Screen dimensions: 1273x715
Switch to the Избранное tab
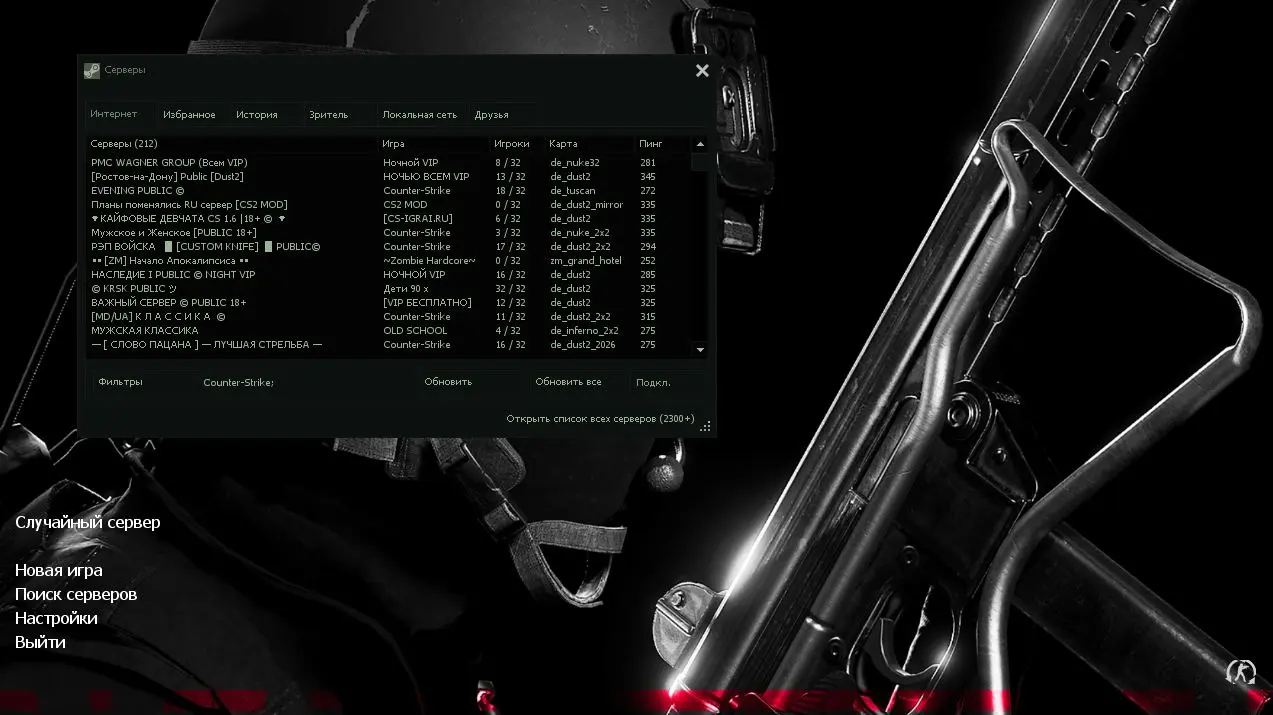pyautogui.click(x=189, y=115)
